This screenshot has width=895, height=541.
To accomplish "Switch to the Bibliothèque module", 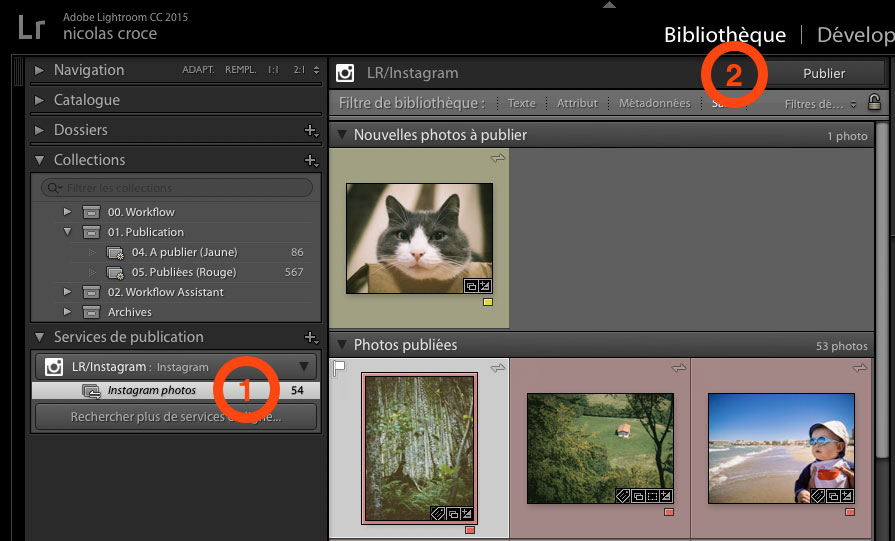I will point(725,35).
